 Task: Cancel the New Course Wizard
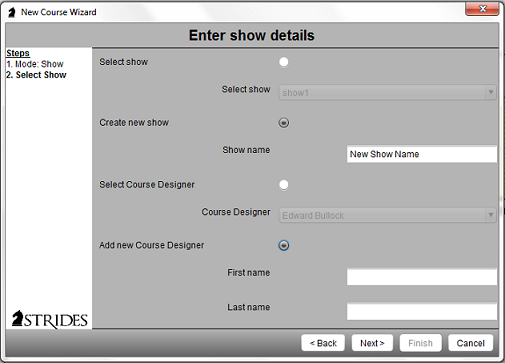(x=471, y=343)
